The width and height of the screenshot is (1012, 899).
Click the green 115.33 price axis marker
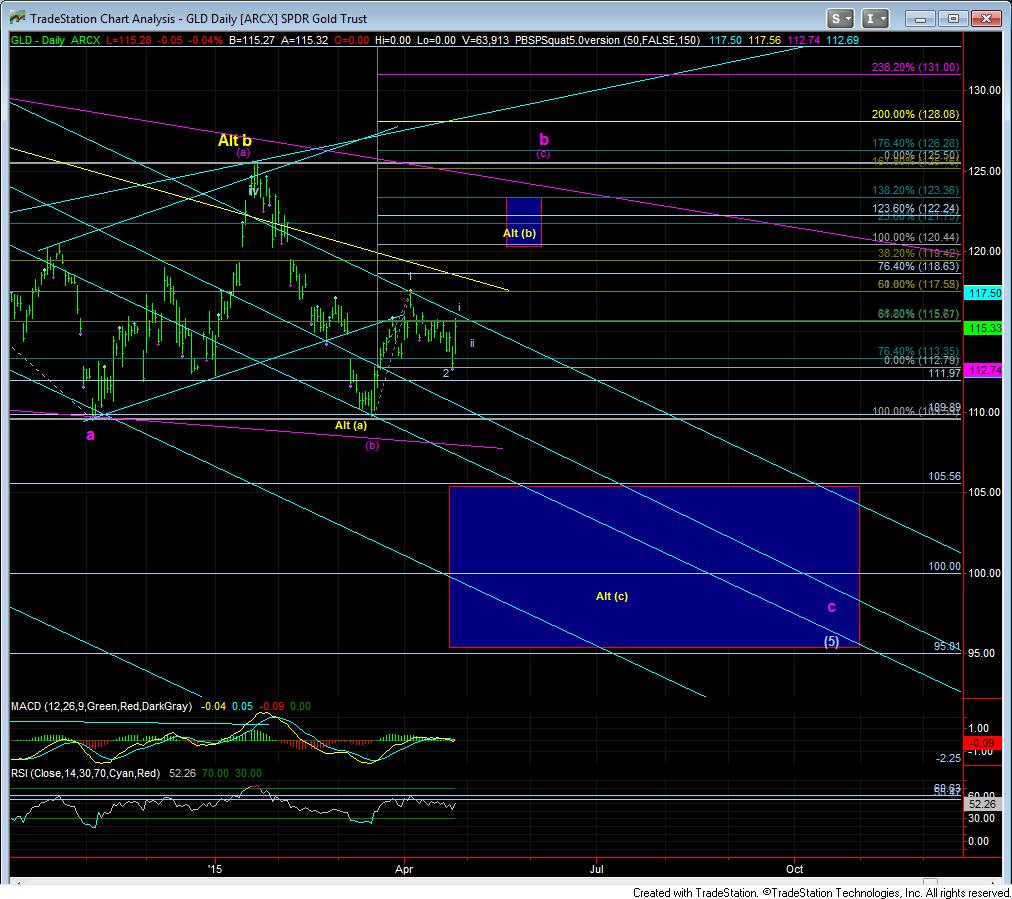[x=982, y=328]
